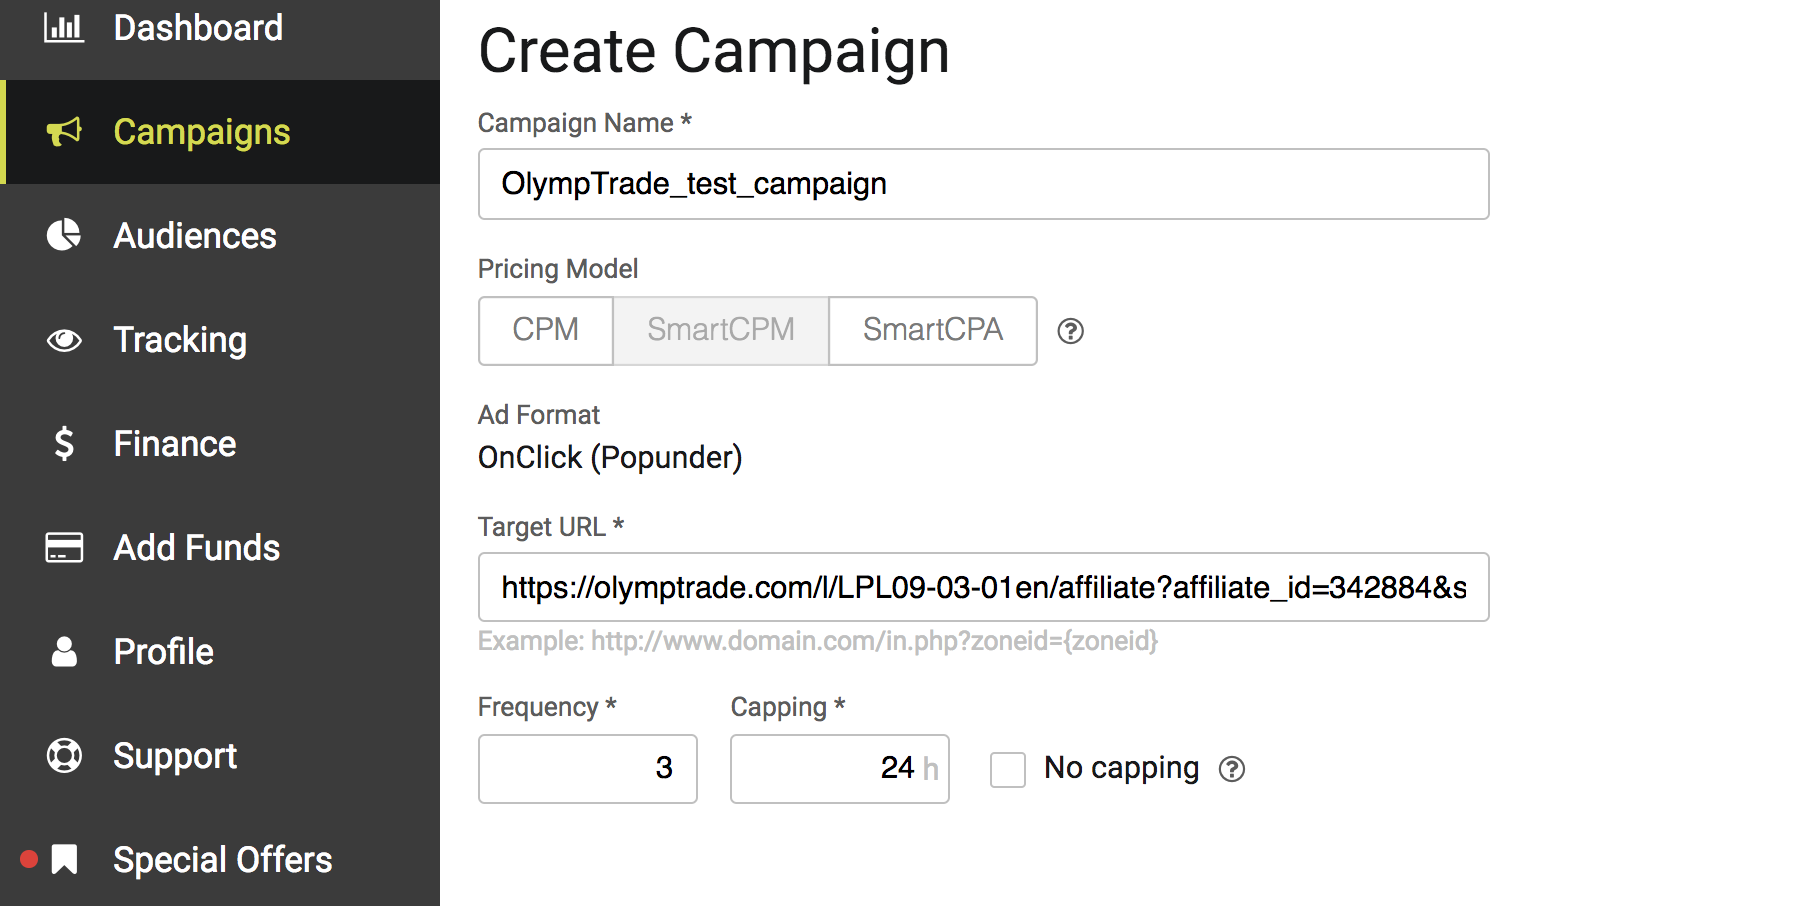This screenshot has height=906, width=1800.
Task: Select the SmartCPM pricing model
Action: pyautogui.click(x=720, y=330)
